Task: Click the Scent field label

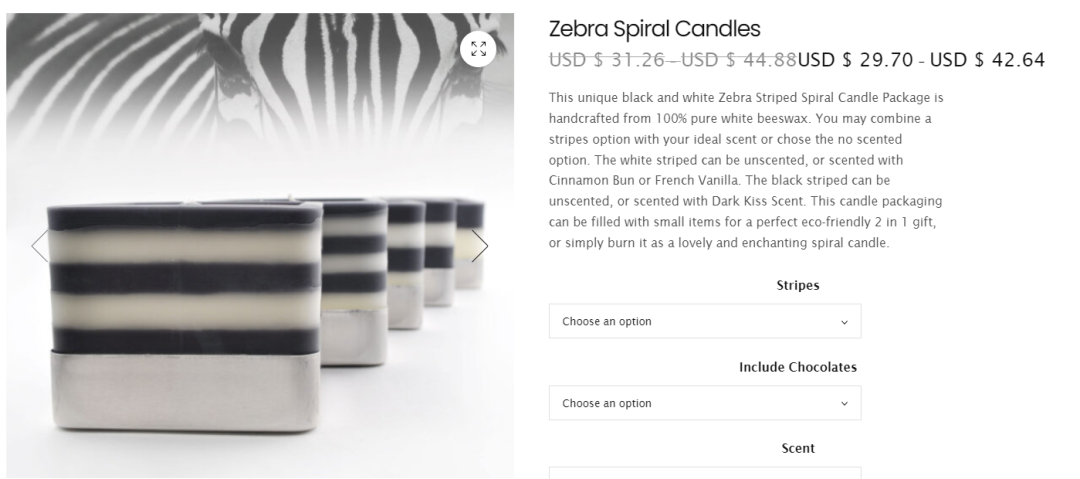Action: point(798,449)
